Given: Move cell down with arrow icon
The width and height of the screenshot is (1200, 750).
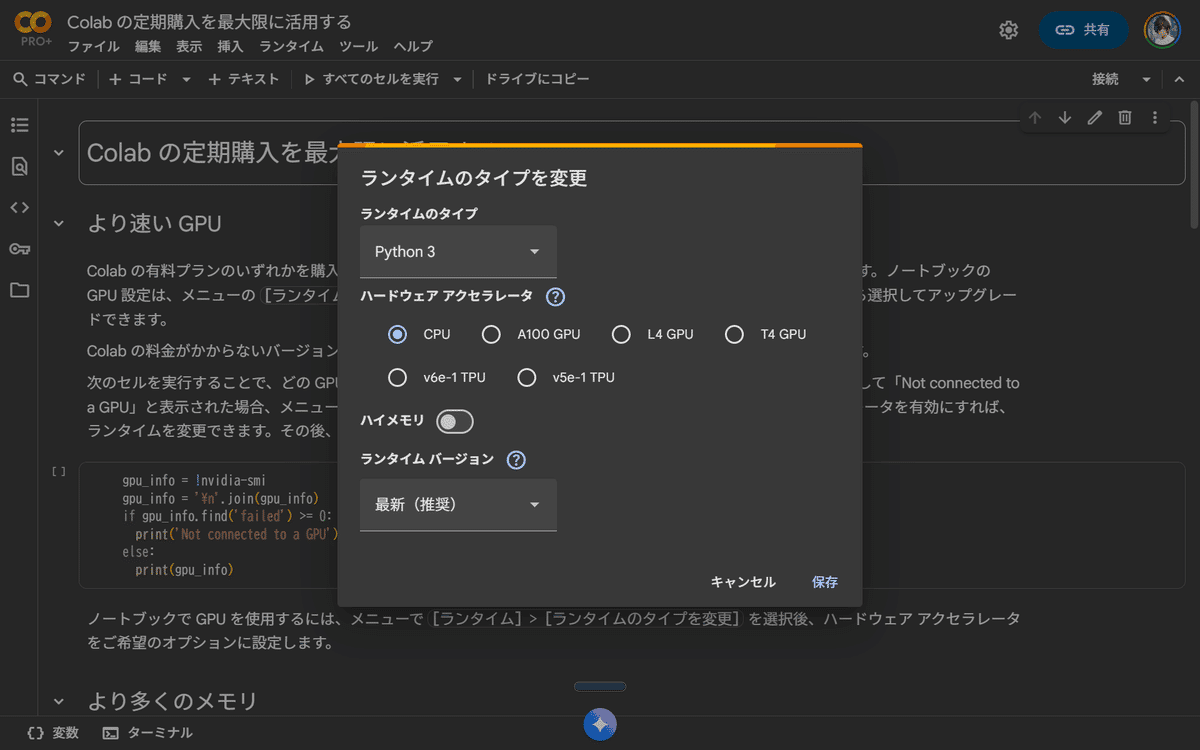Looking at the screenshot, I should [1065, 118].
